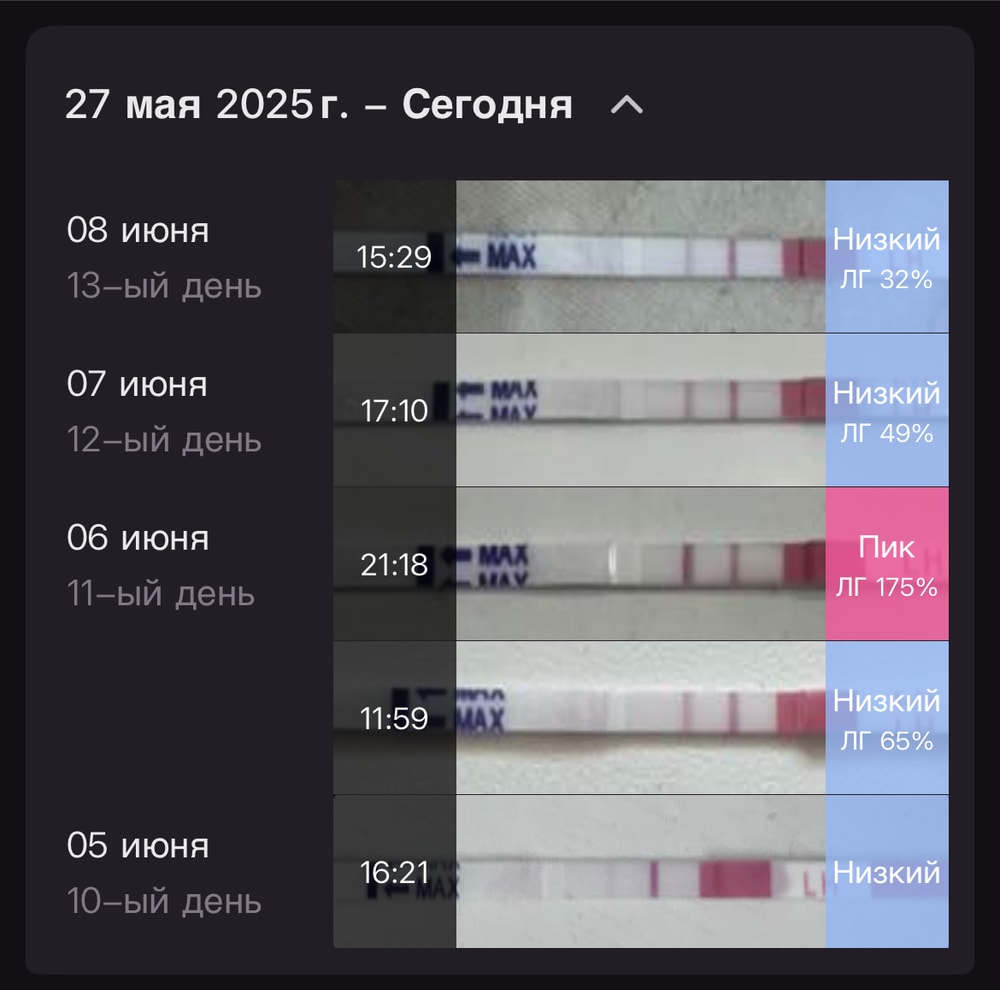This screenshot has width=1000, height=990.
Task: Select the Низкий ЛГ 32% result badge
Action: tap(887, 257)
